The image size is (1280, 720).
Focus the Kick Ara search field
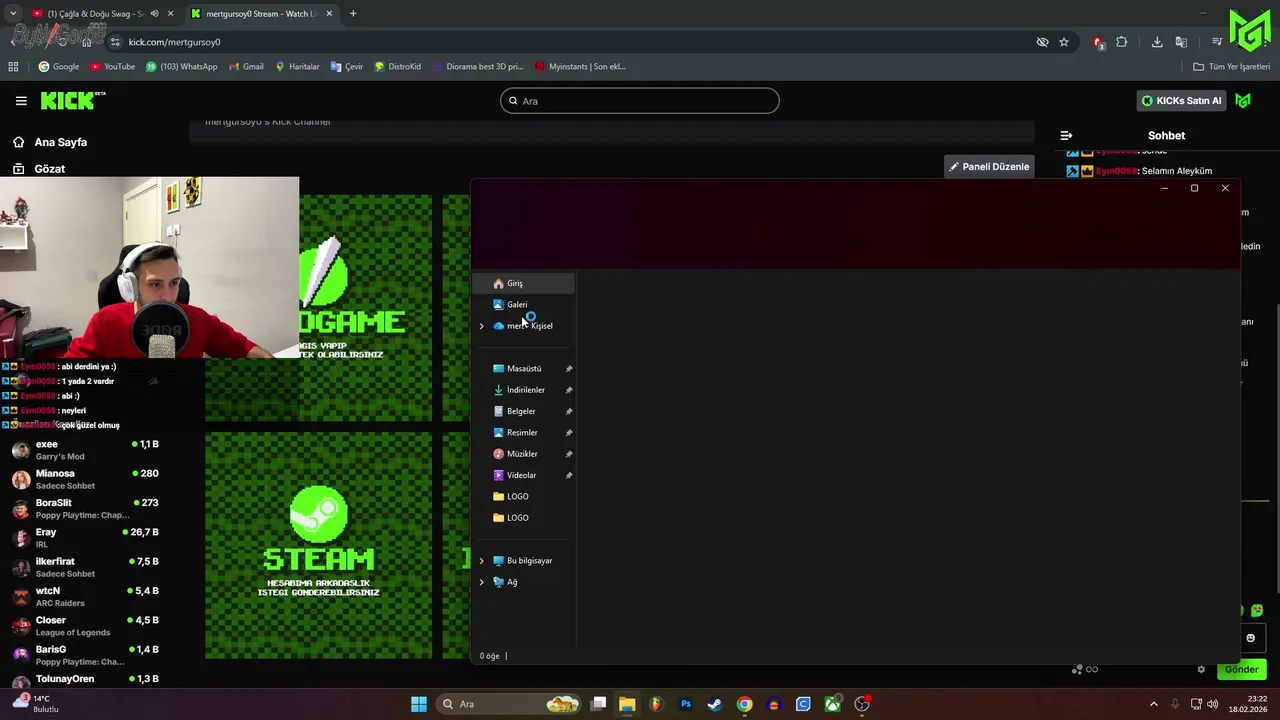(640, 101)
